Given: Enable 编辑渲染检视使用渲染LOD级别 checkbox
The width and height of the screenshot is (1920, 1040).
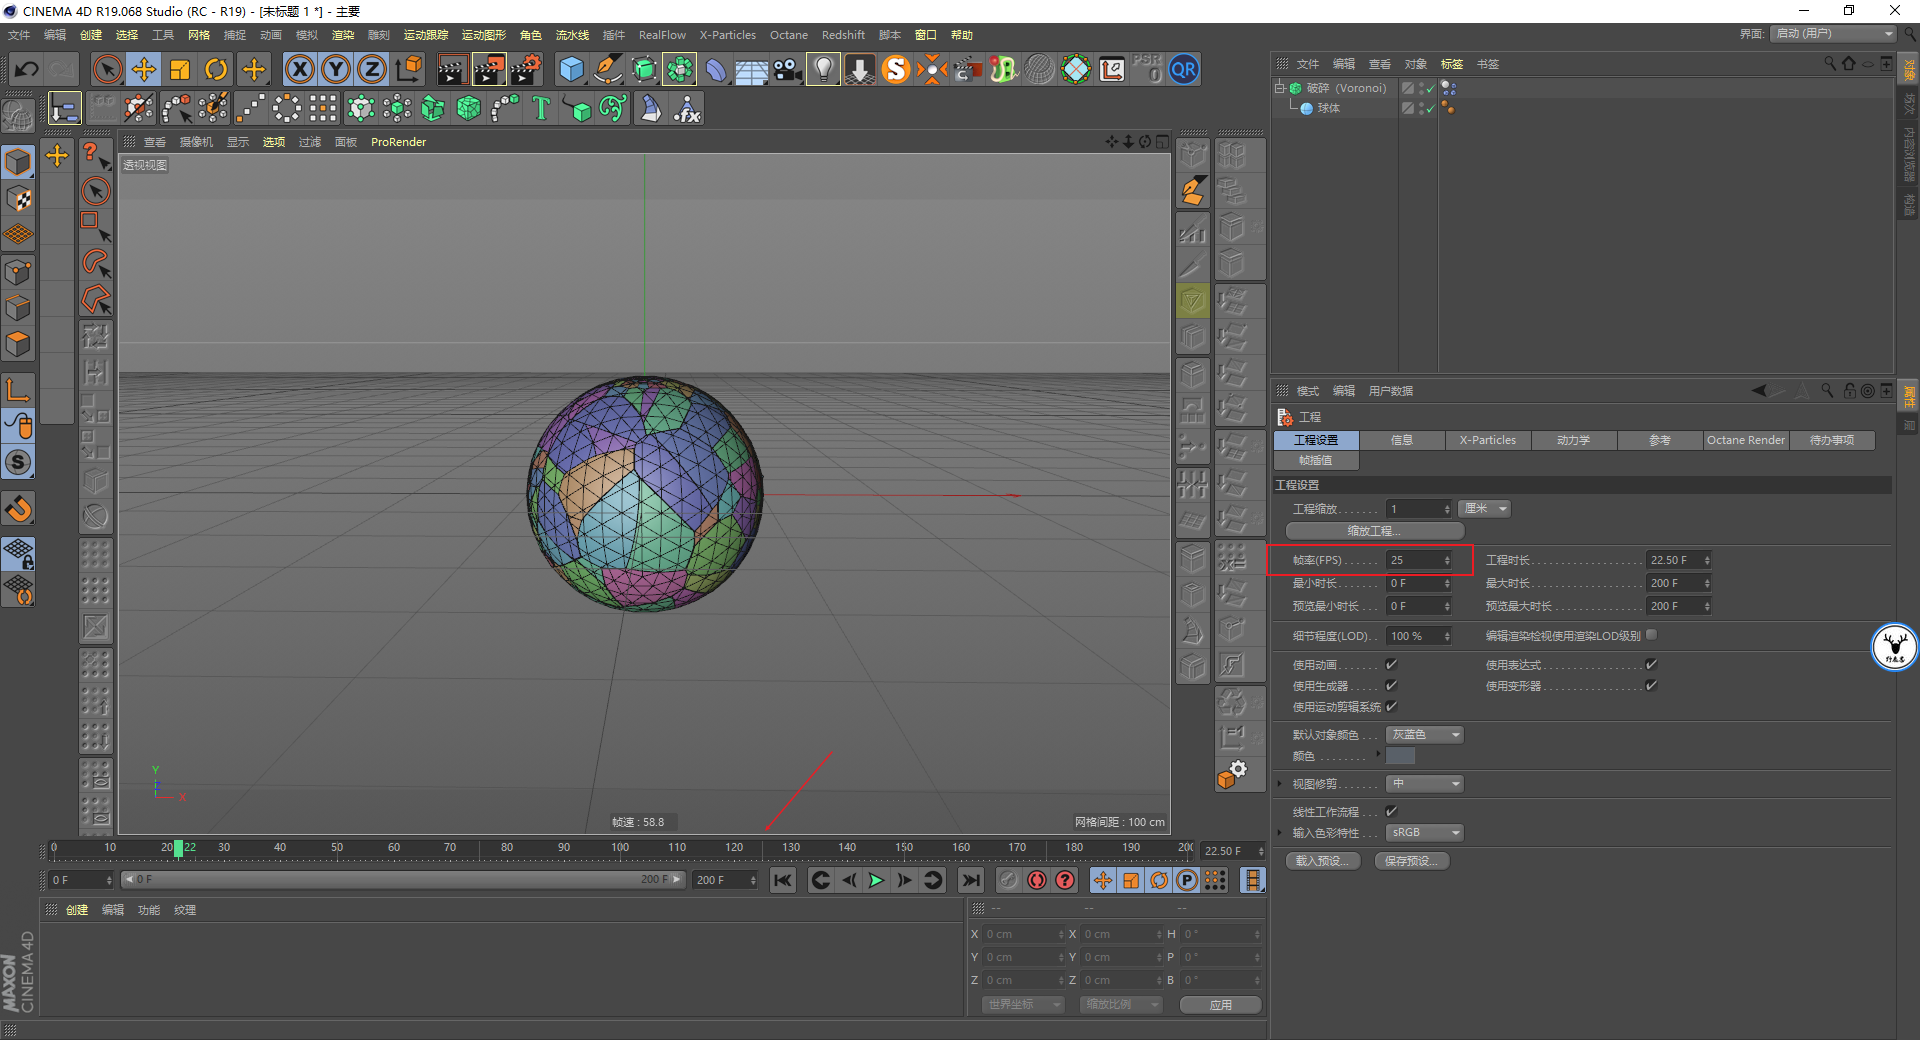Looking at the screenshot, I should (1651, 635).
